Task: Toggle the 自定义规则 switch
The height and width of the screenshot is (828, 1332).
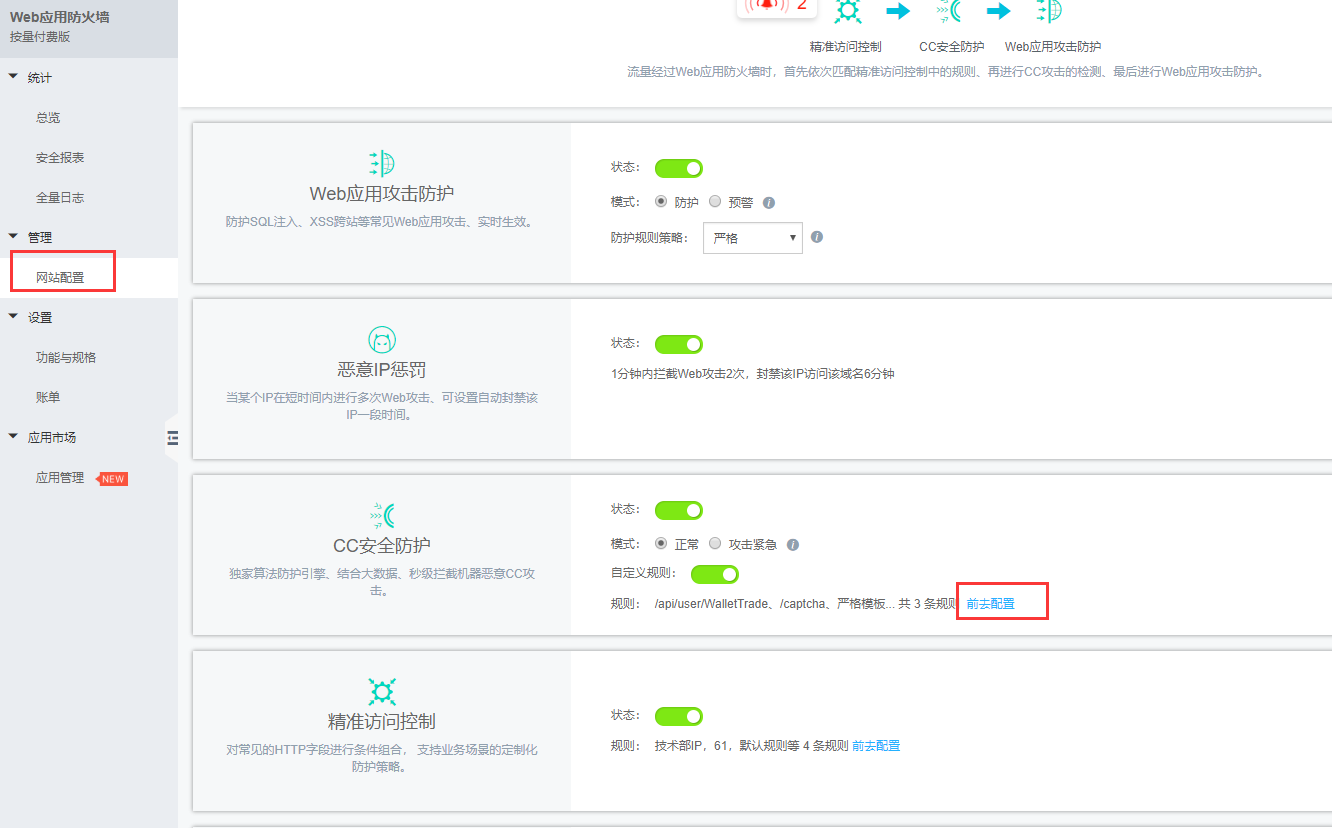Action: click(715, 574)
